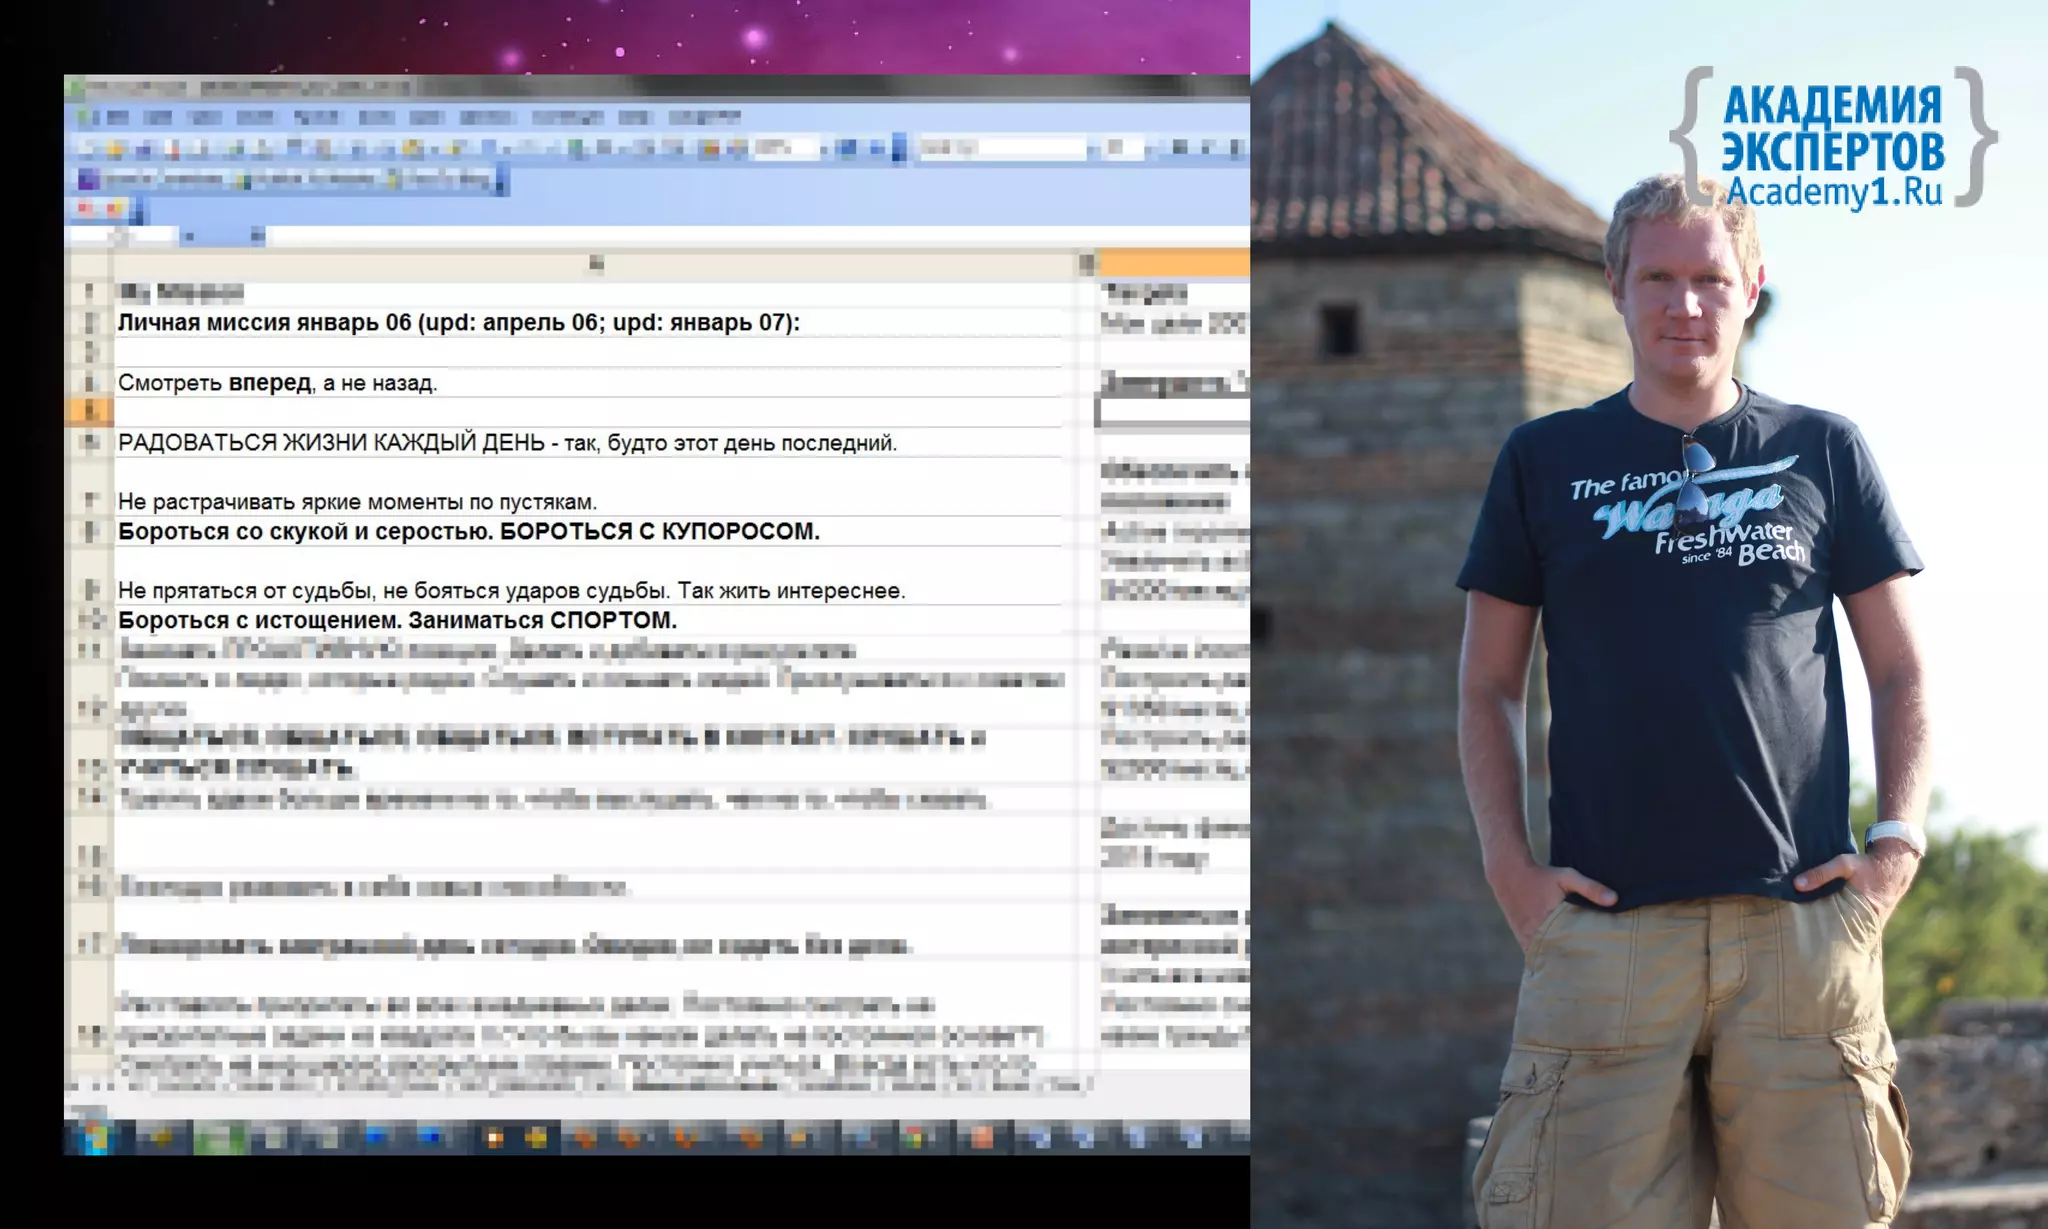
Task: Open the zoom percentage dropdown
Action: point(824,149)
